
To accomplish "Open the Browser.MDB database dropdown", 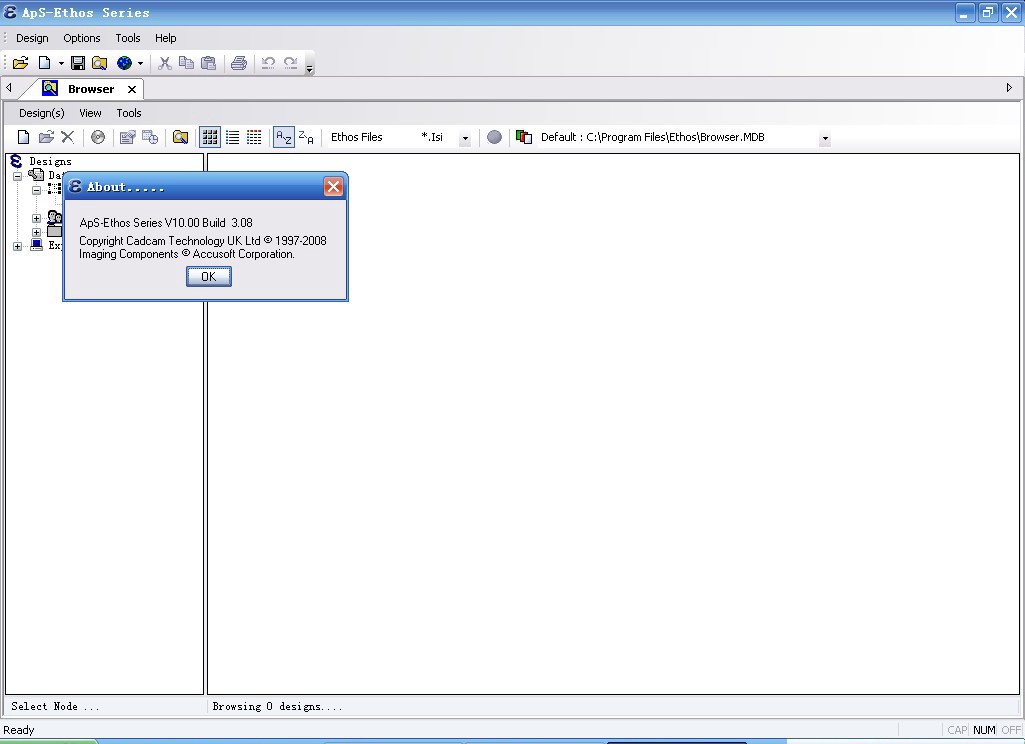I will pos(825,138).
